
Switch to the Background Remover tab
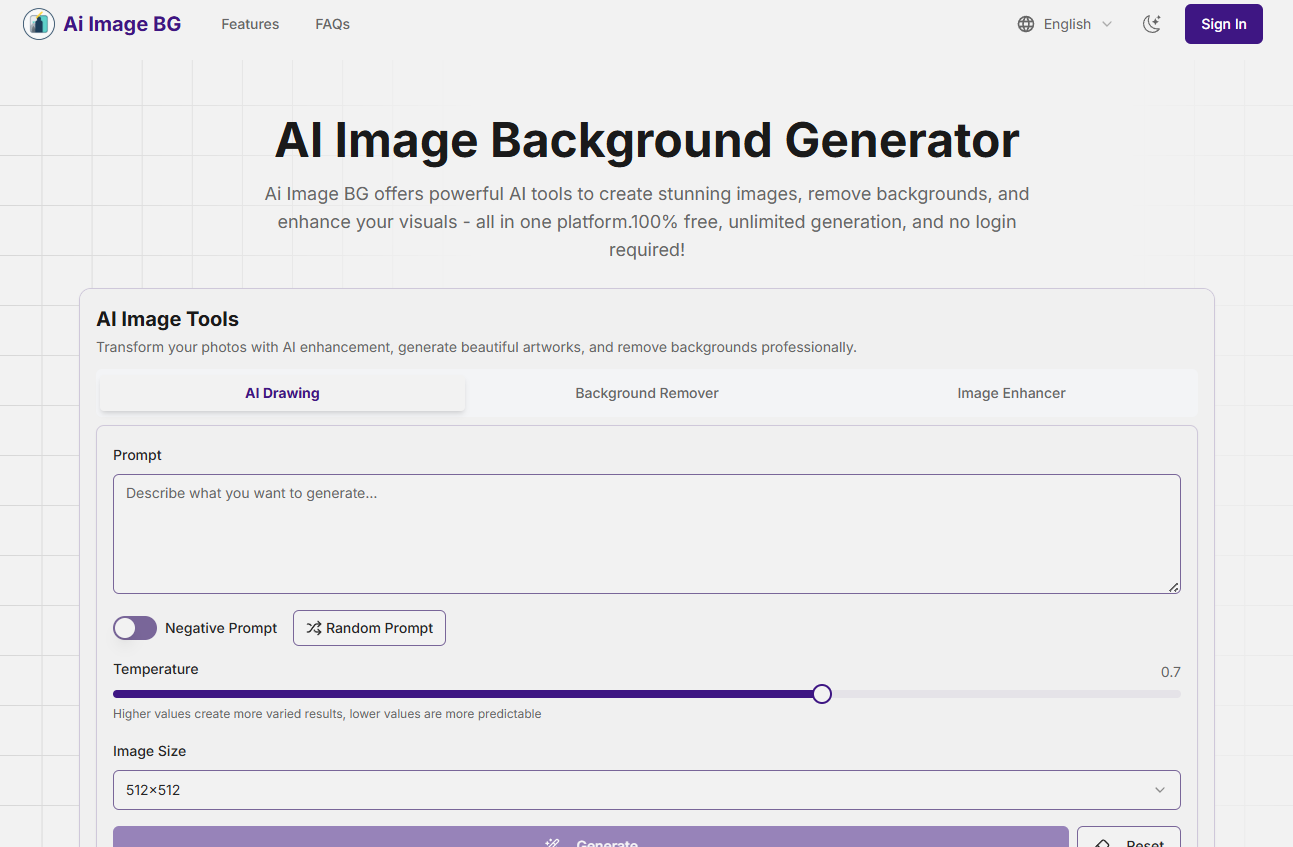[647, 393]
